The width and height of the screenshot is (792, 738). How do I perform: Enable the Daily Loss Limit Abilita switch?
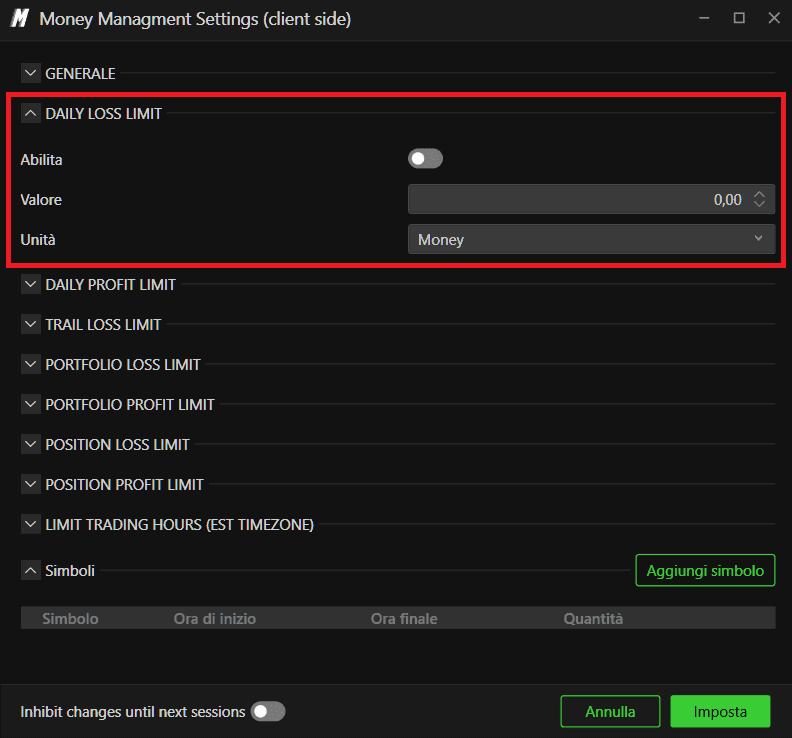pyautogui.click(x=425, y=159)
